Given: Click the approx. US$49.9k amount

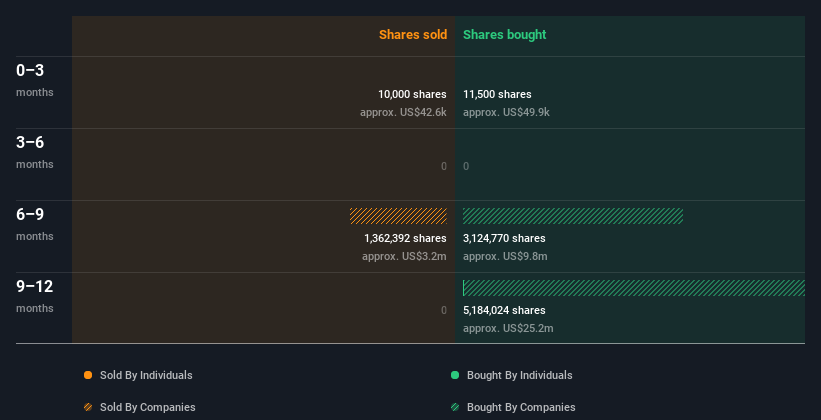Looking at the screenshot, I should point(506,112).
